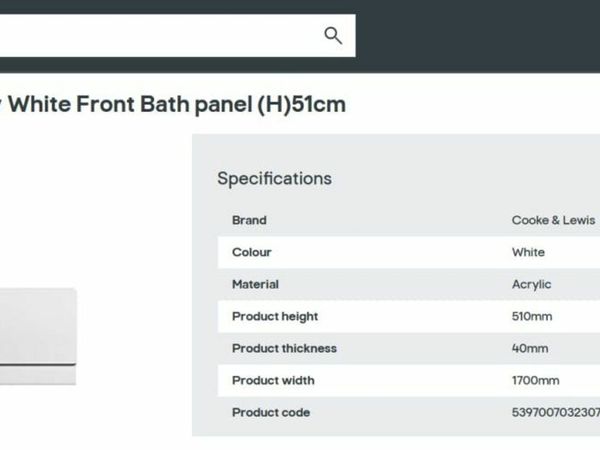Click the magnifying glass search icon

click(333, 36)
